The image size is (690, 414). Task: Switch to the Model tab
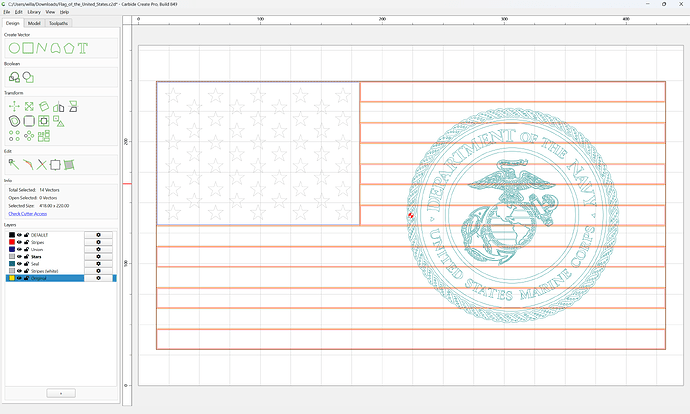click(x=34, y=23)
